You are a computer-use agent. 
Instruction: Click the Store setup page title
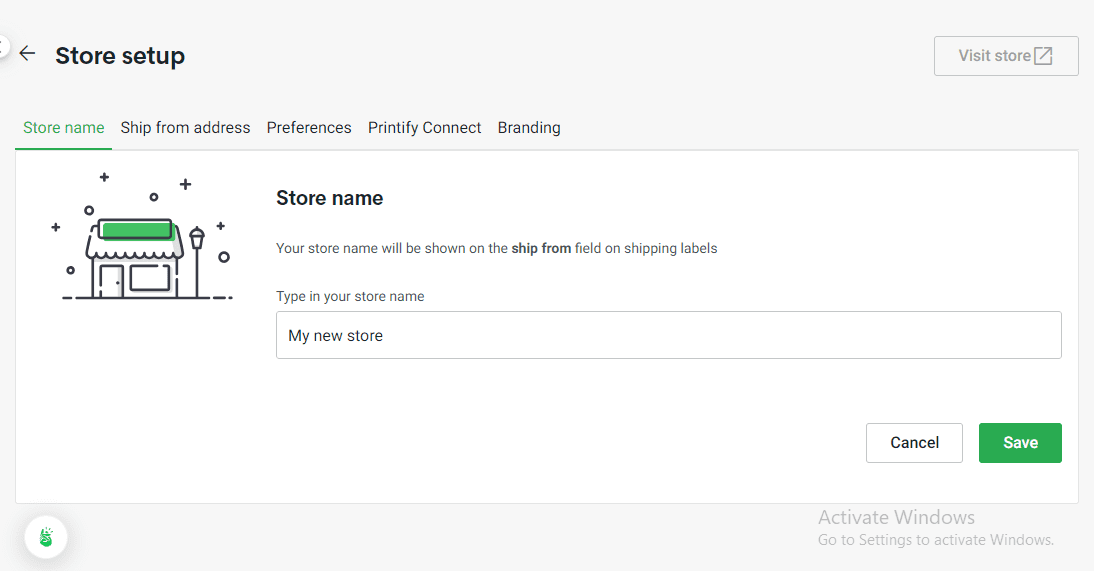point(120,56)
